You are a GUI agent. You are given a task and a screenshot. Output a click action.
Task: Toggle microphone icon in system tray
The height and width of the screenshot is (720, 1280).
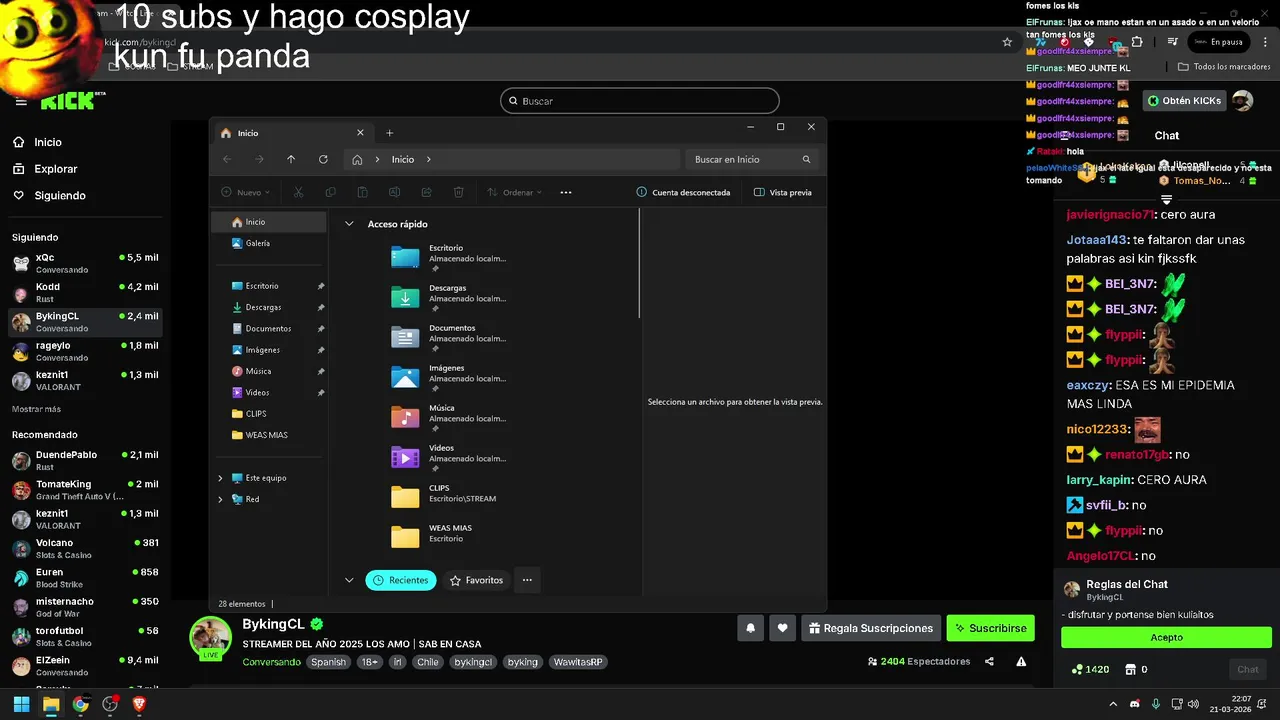pos(1155,704)
